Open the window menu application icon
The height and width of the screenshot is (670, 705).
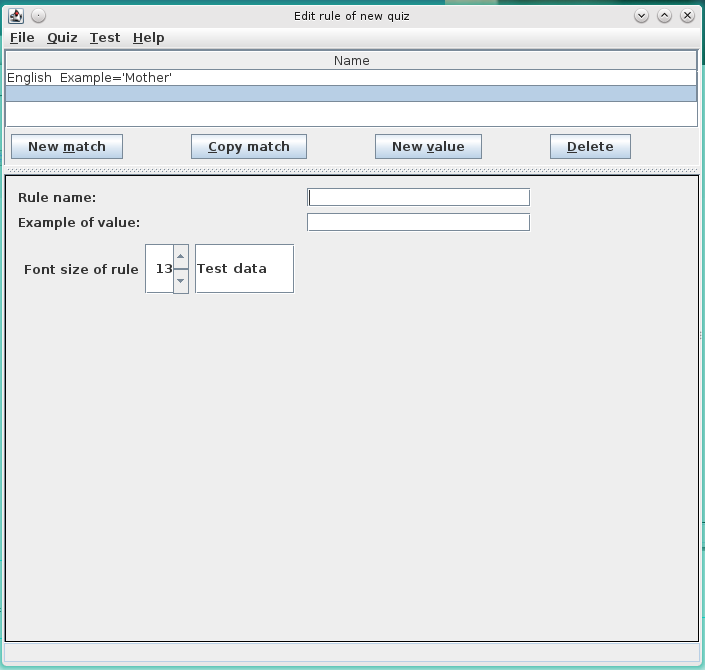tap(16, 16)
